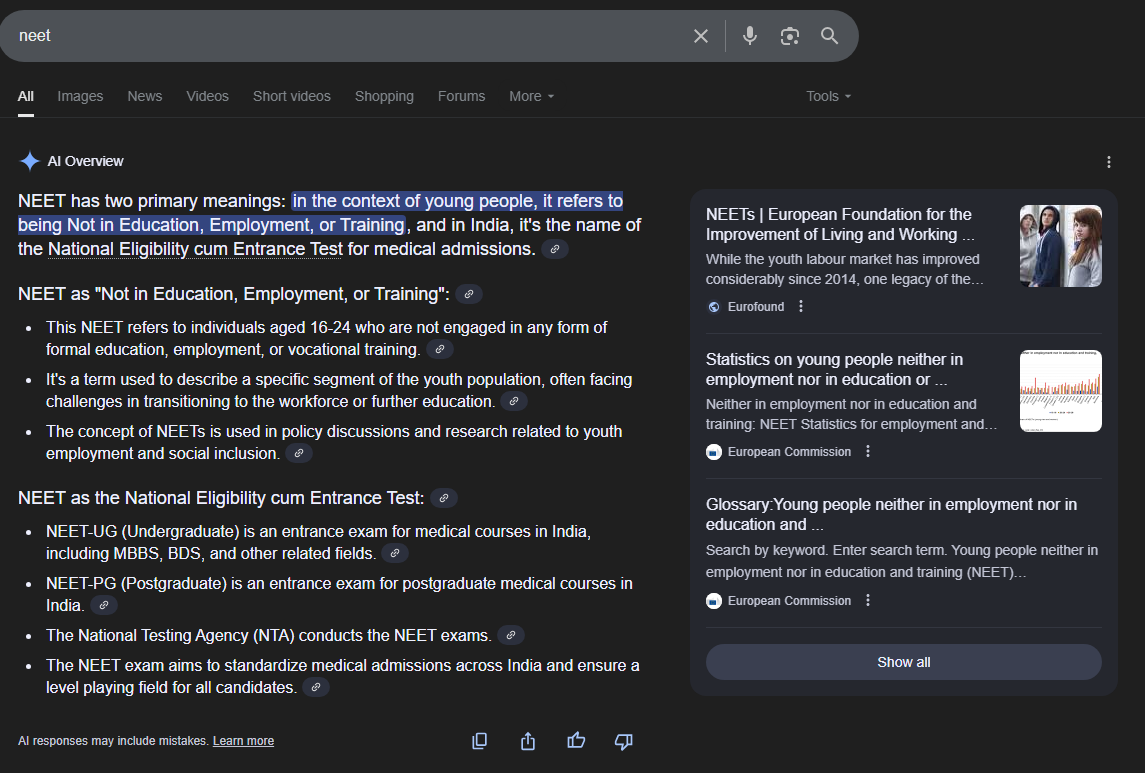Click the Show all sources button
Screen dimensions: 1145x773
(x=903, y=662)
